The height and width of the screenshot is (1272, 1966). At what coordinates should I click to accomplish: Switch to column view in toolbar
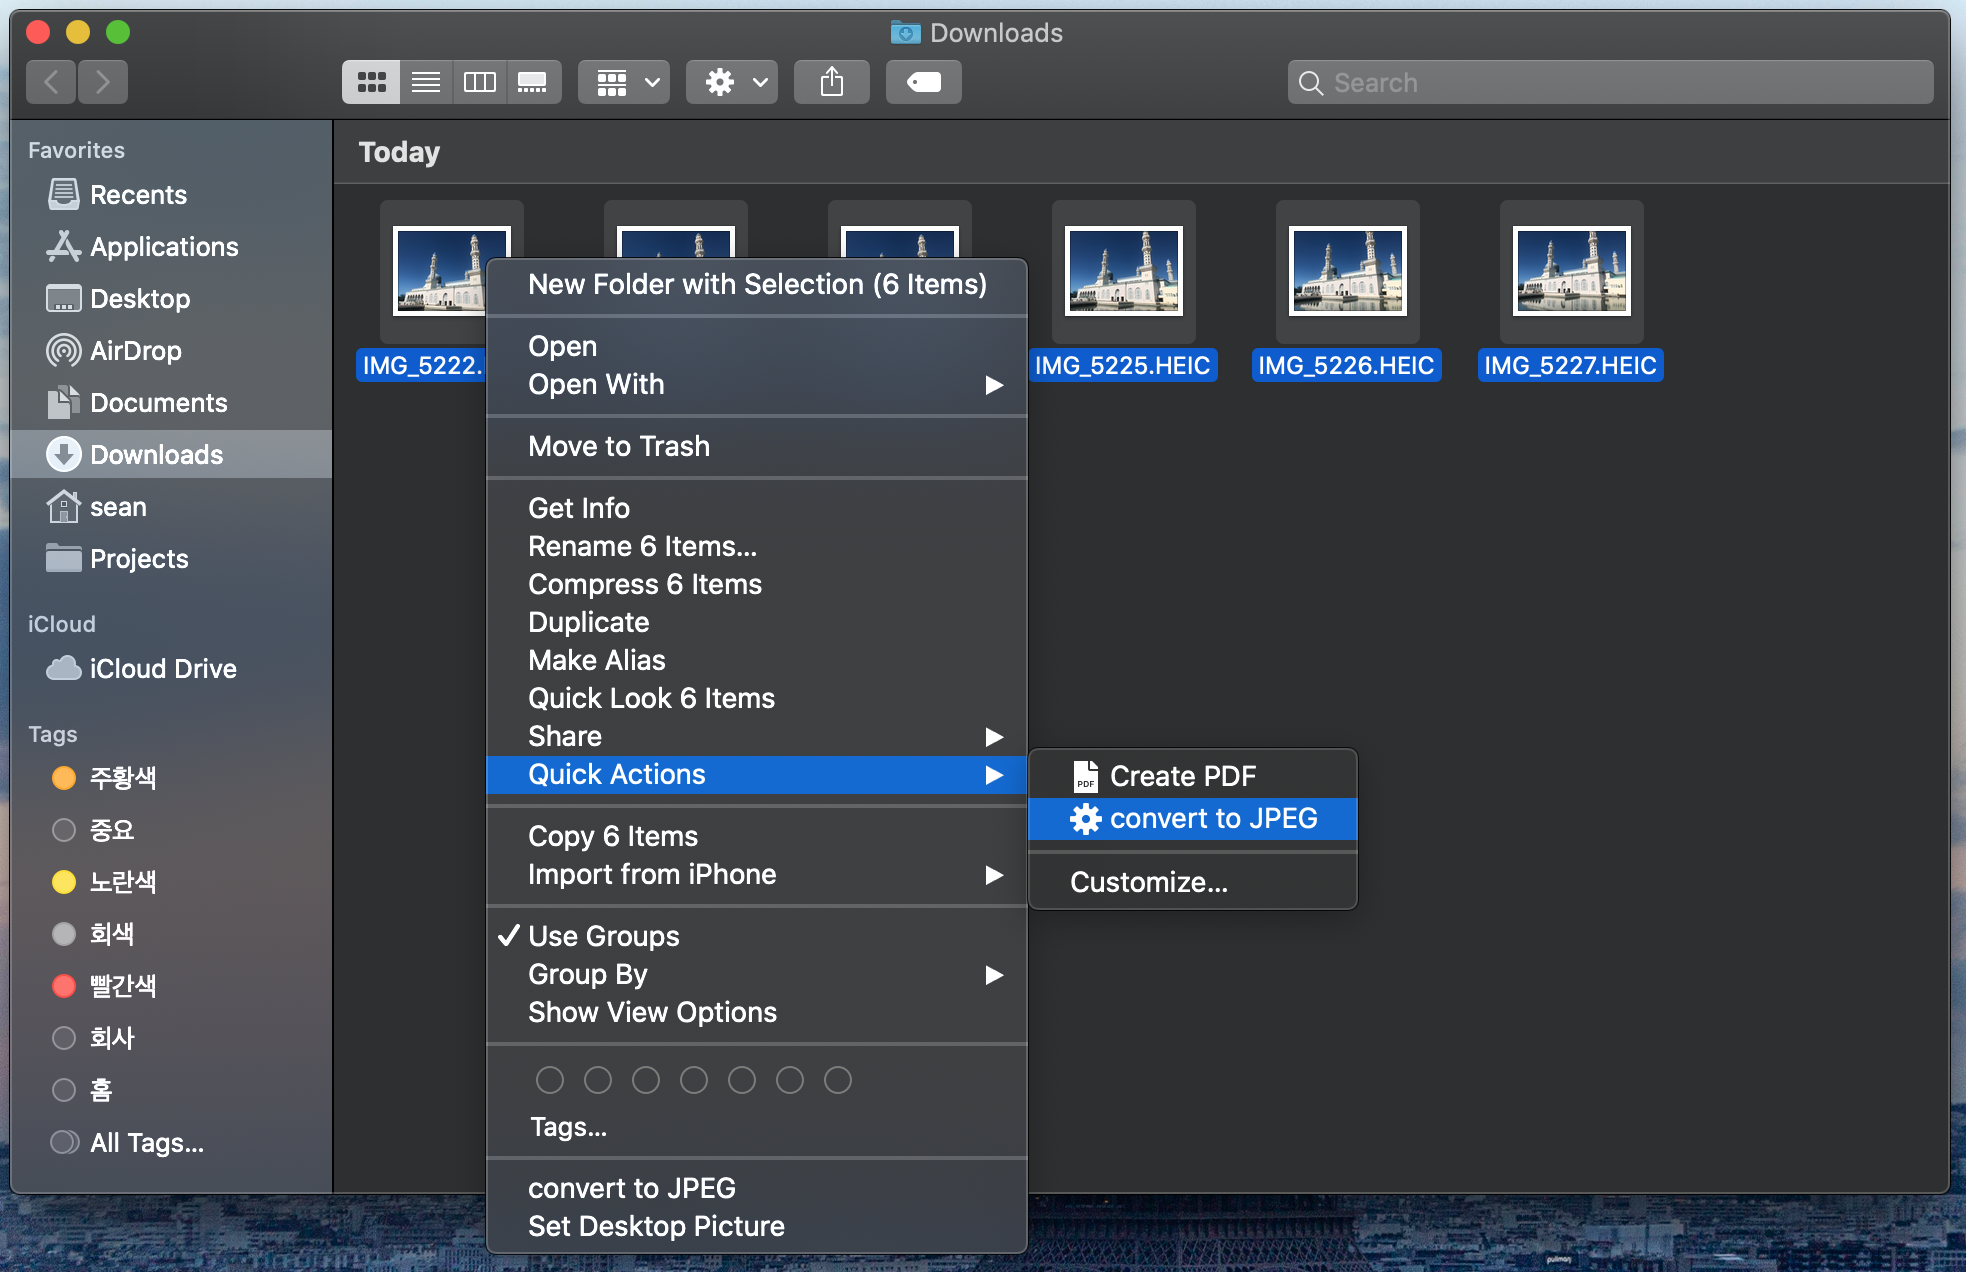tap(479, 82)
